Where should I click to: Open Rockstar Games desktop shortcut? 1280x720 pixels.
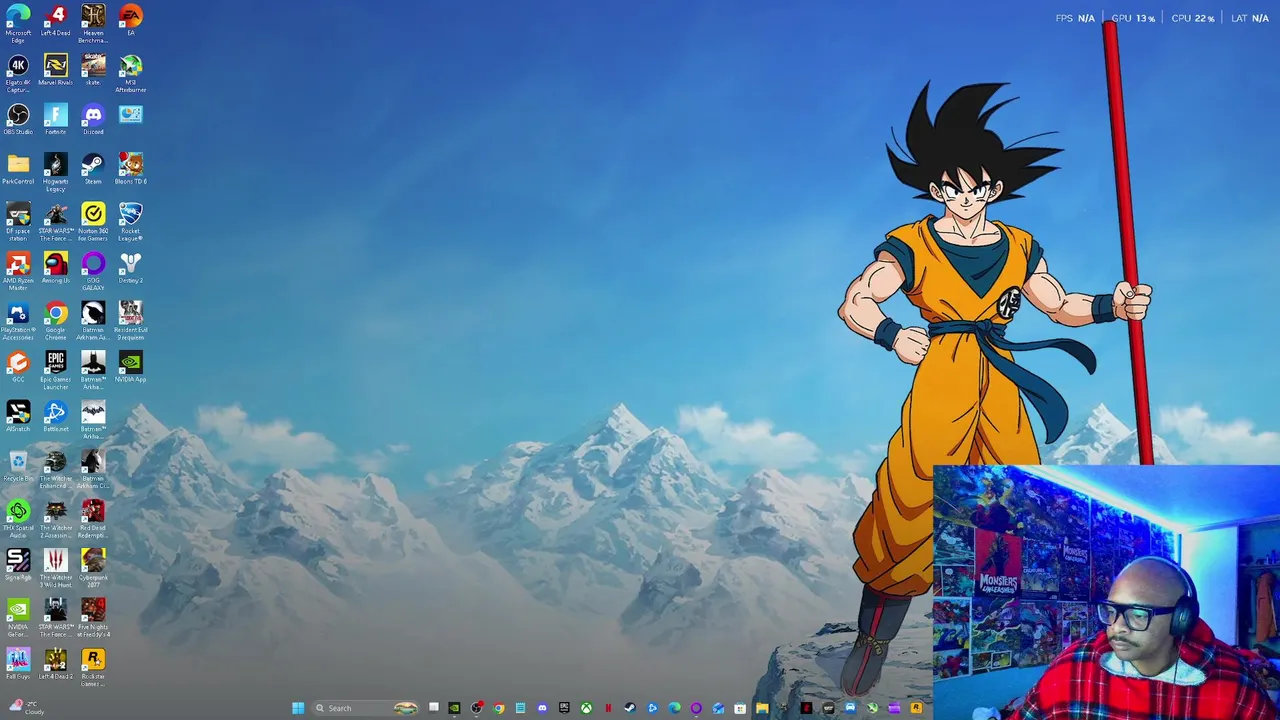[x=93, y=667]
